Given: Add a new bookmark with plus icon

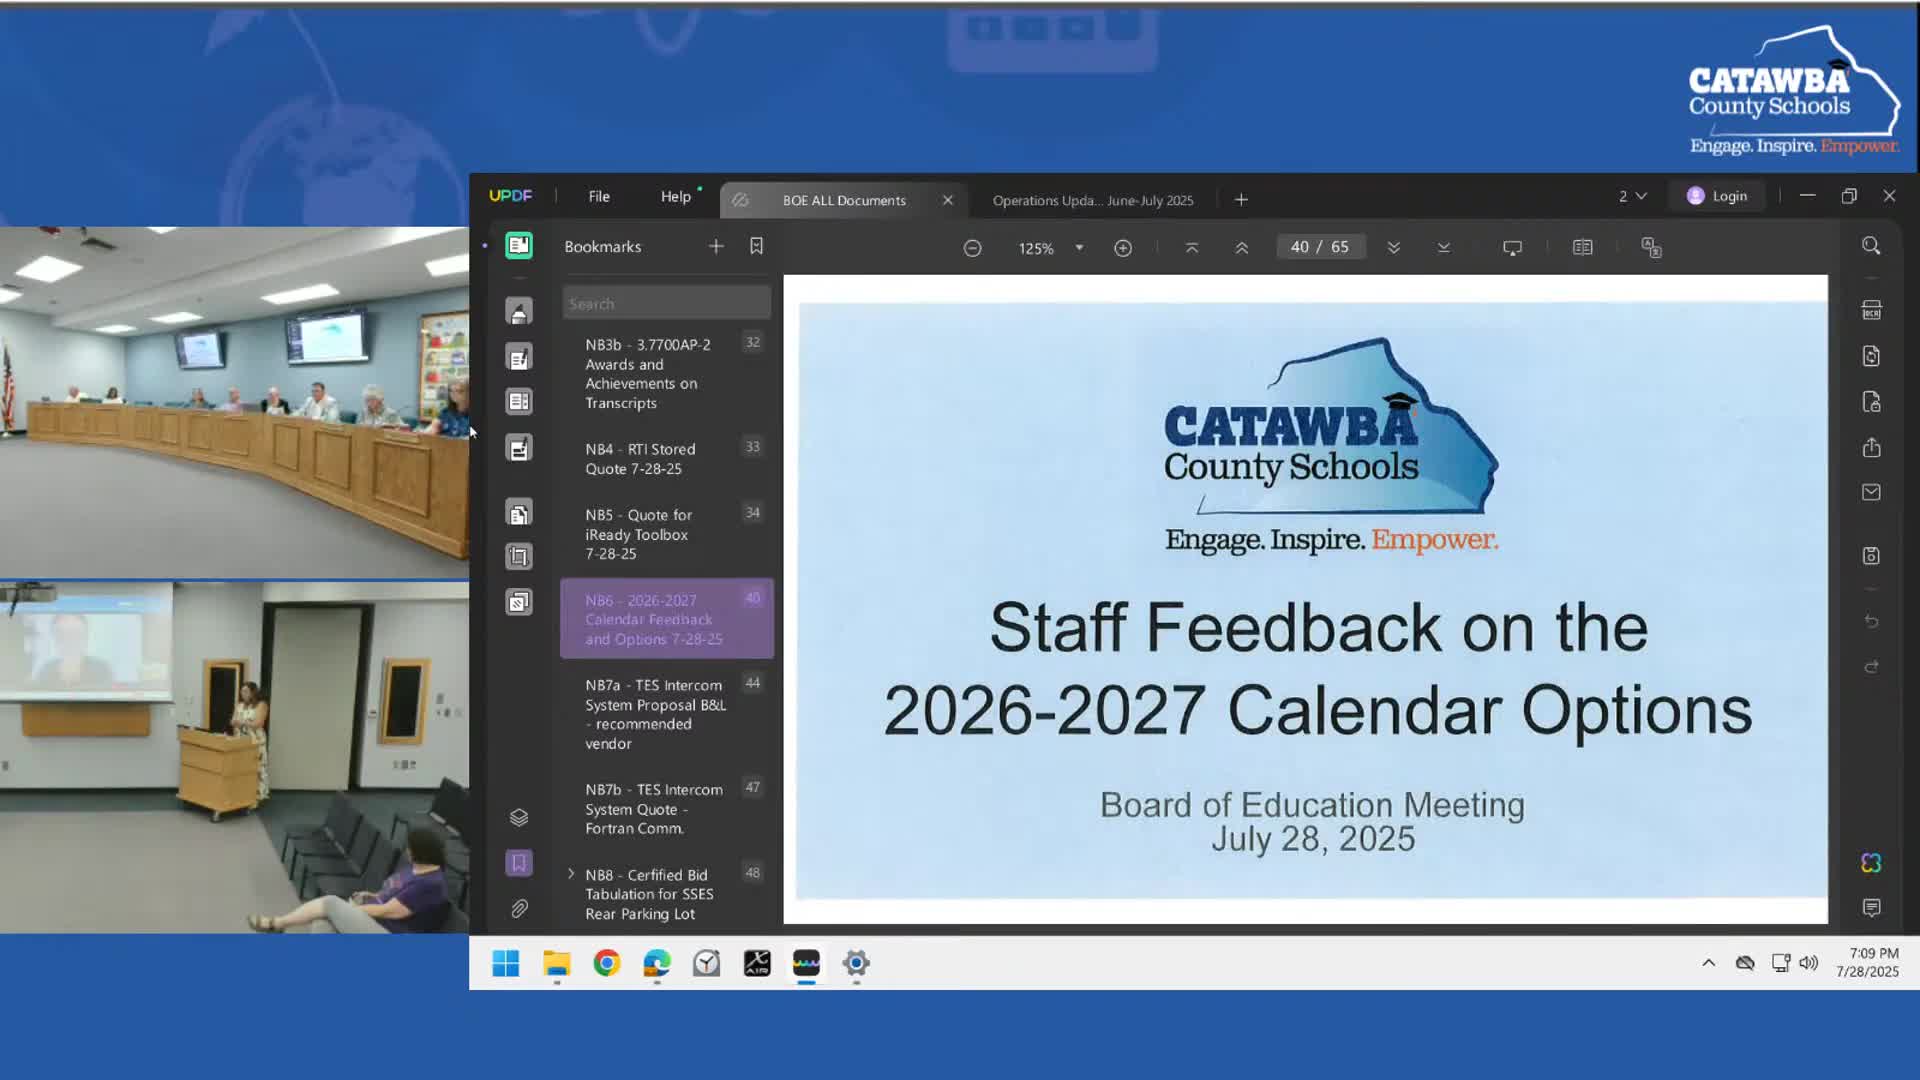Looking at the screenshot, I should [716, 246].
